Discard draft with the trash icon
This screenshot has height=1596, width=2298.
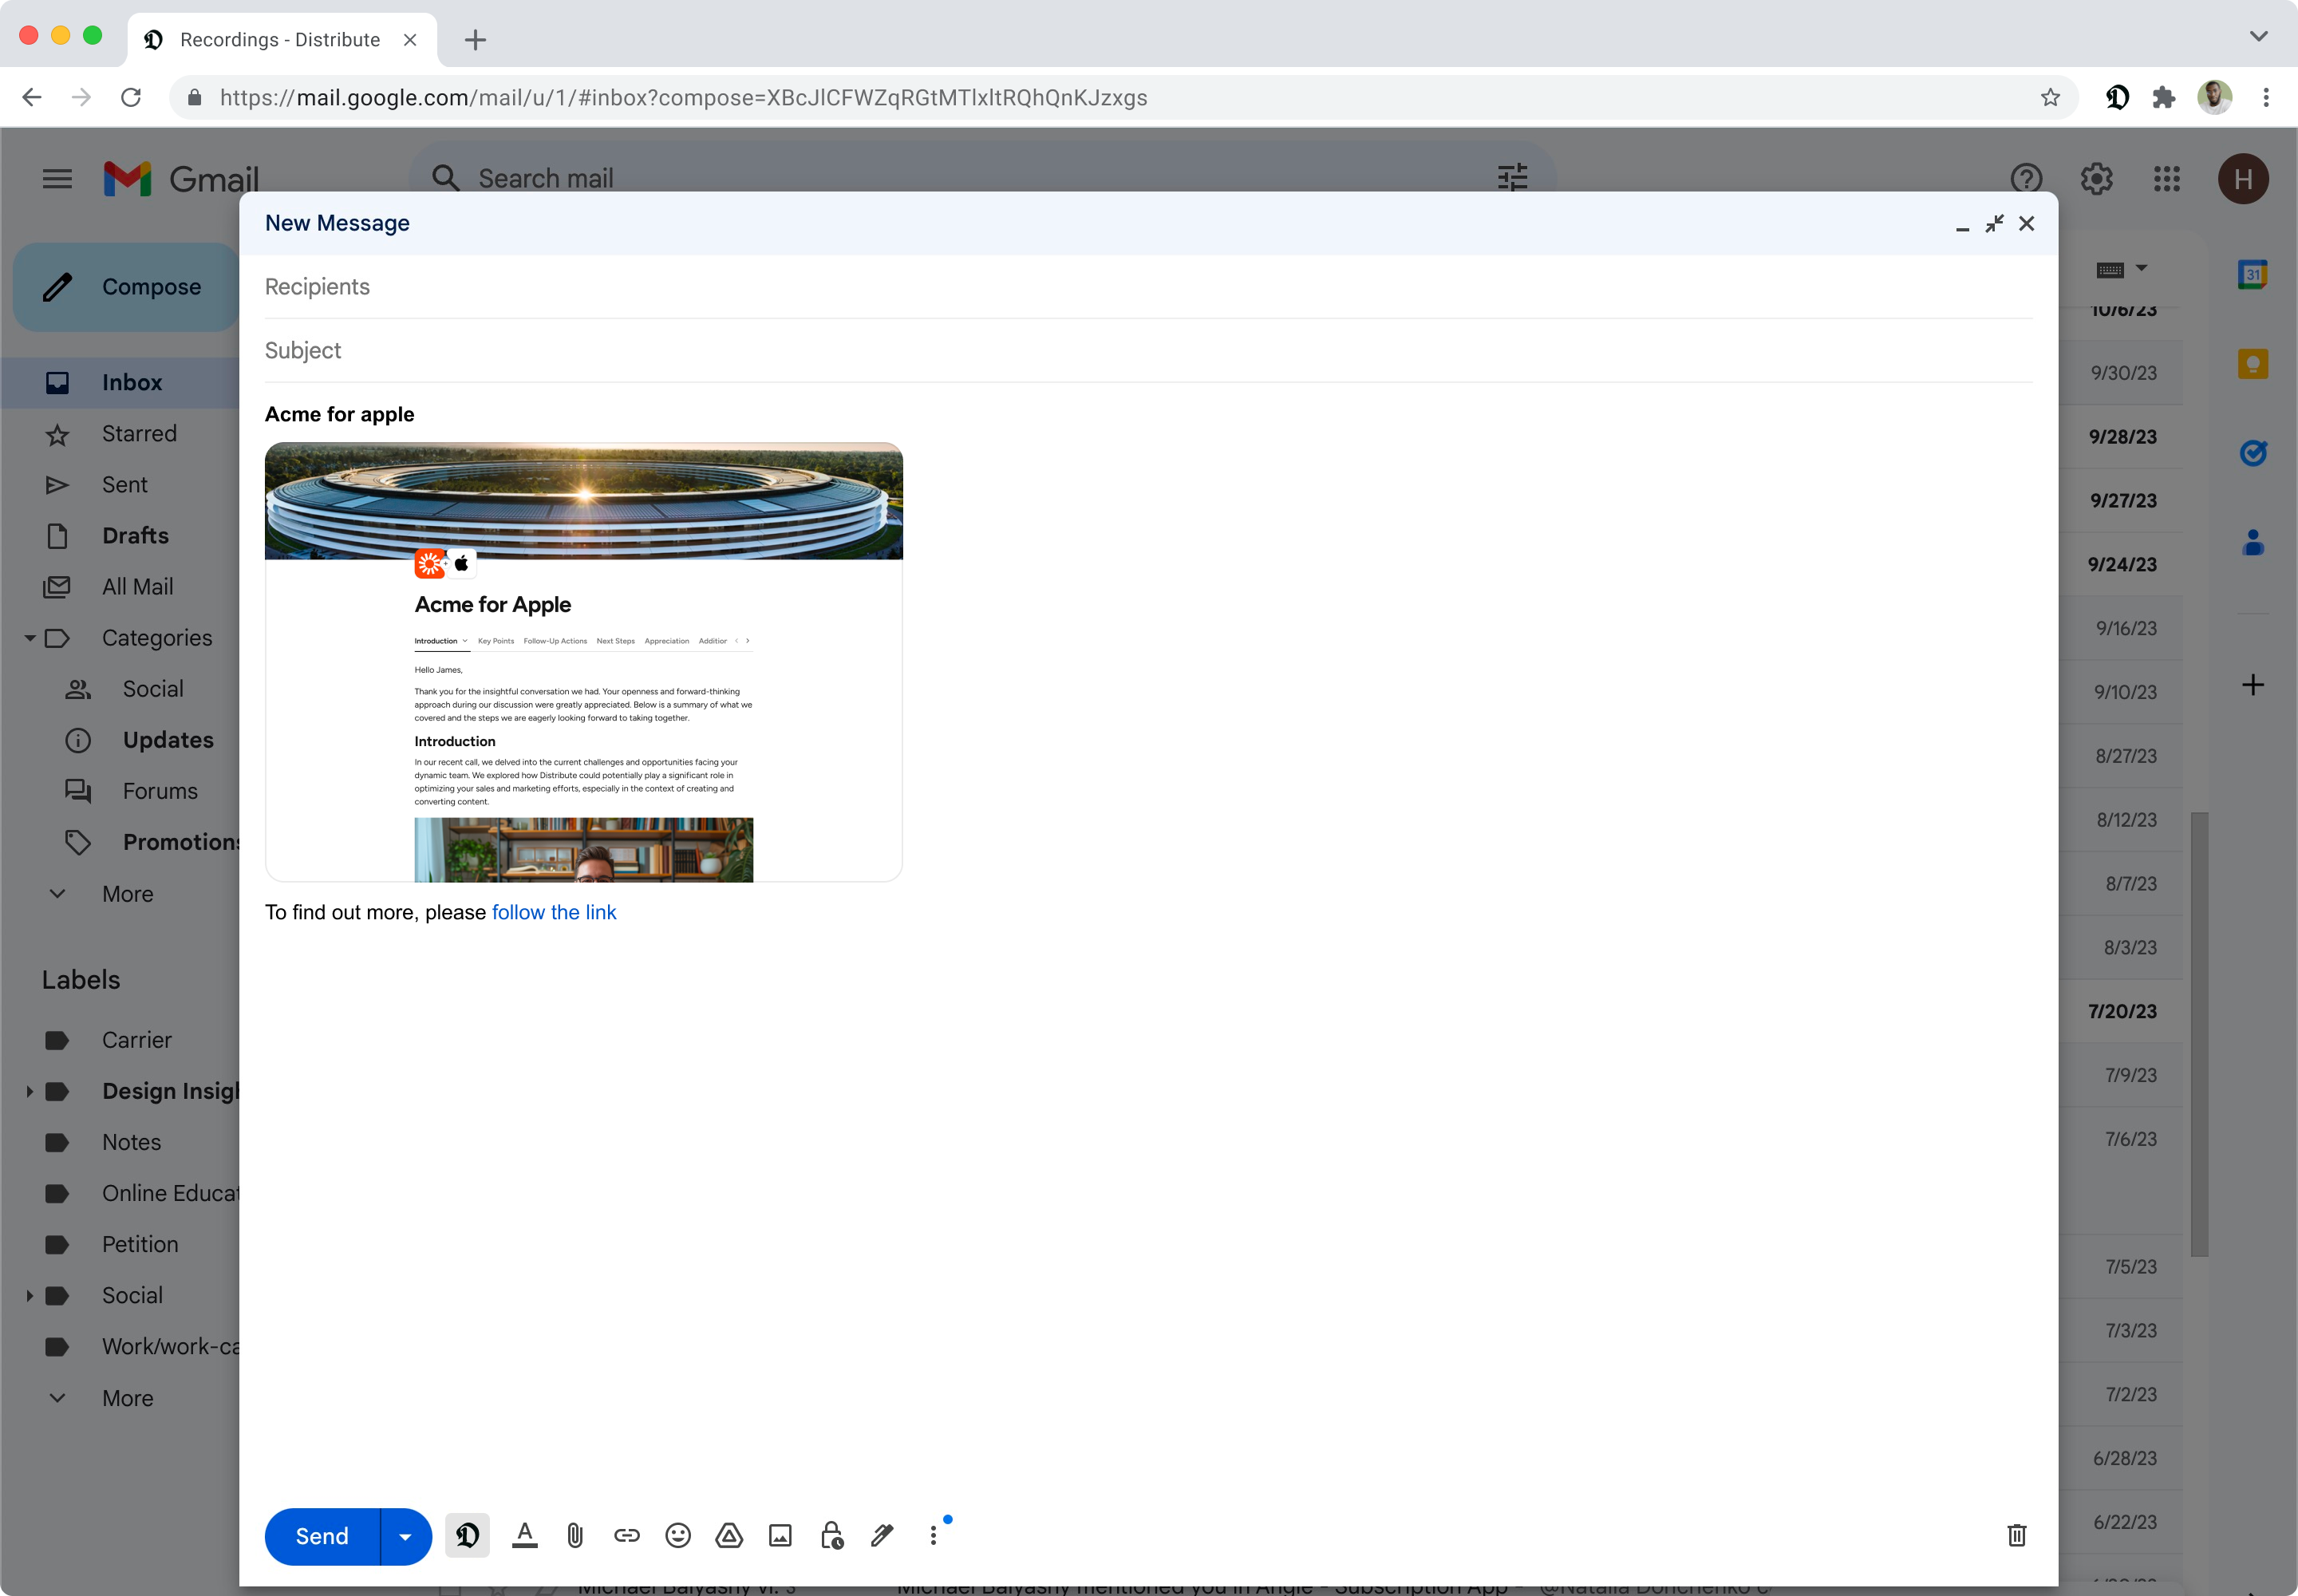point(2016,1535)
